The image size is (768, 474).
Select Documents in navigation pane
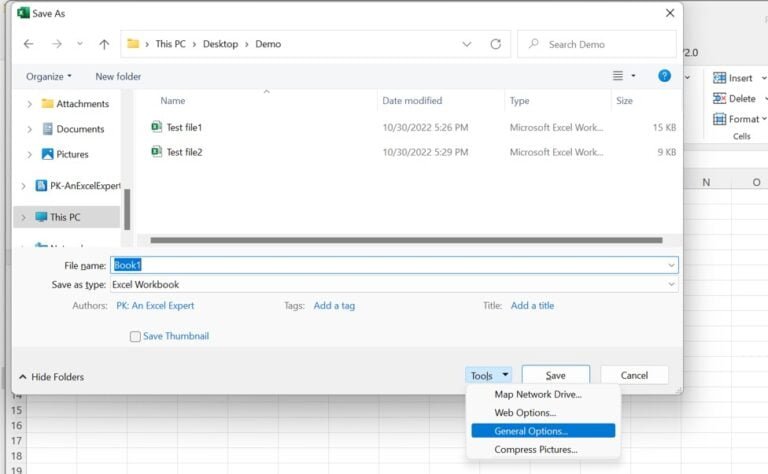80,129
